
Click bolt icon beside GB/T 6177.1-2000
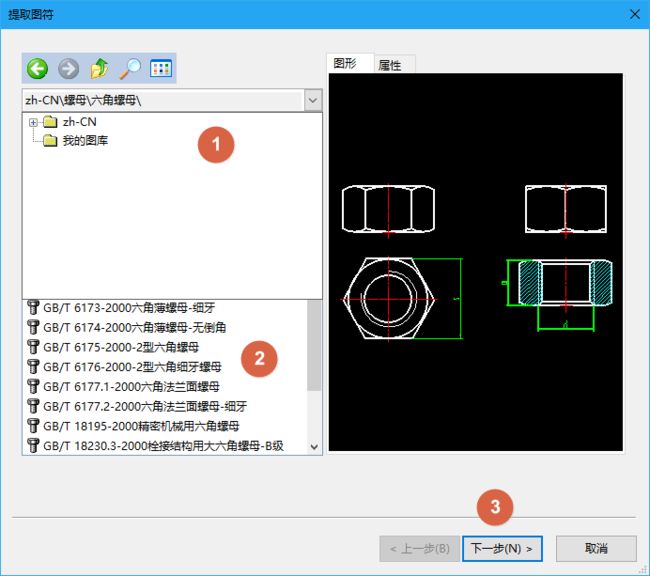[33, 386]
